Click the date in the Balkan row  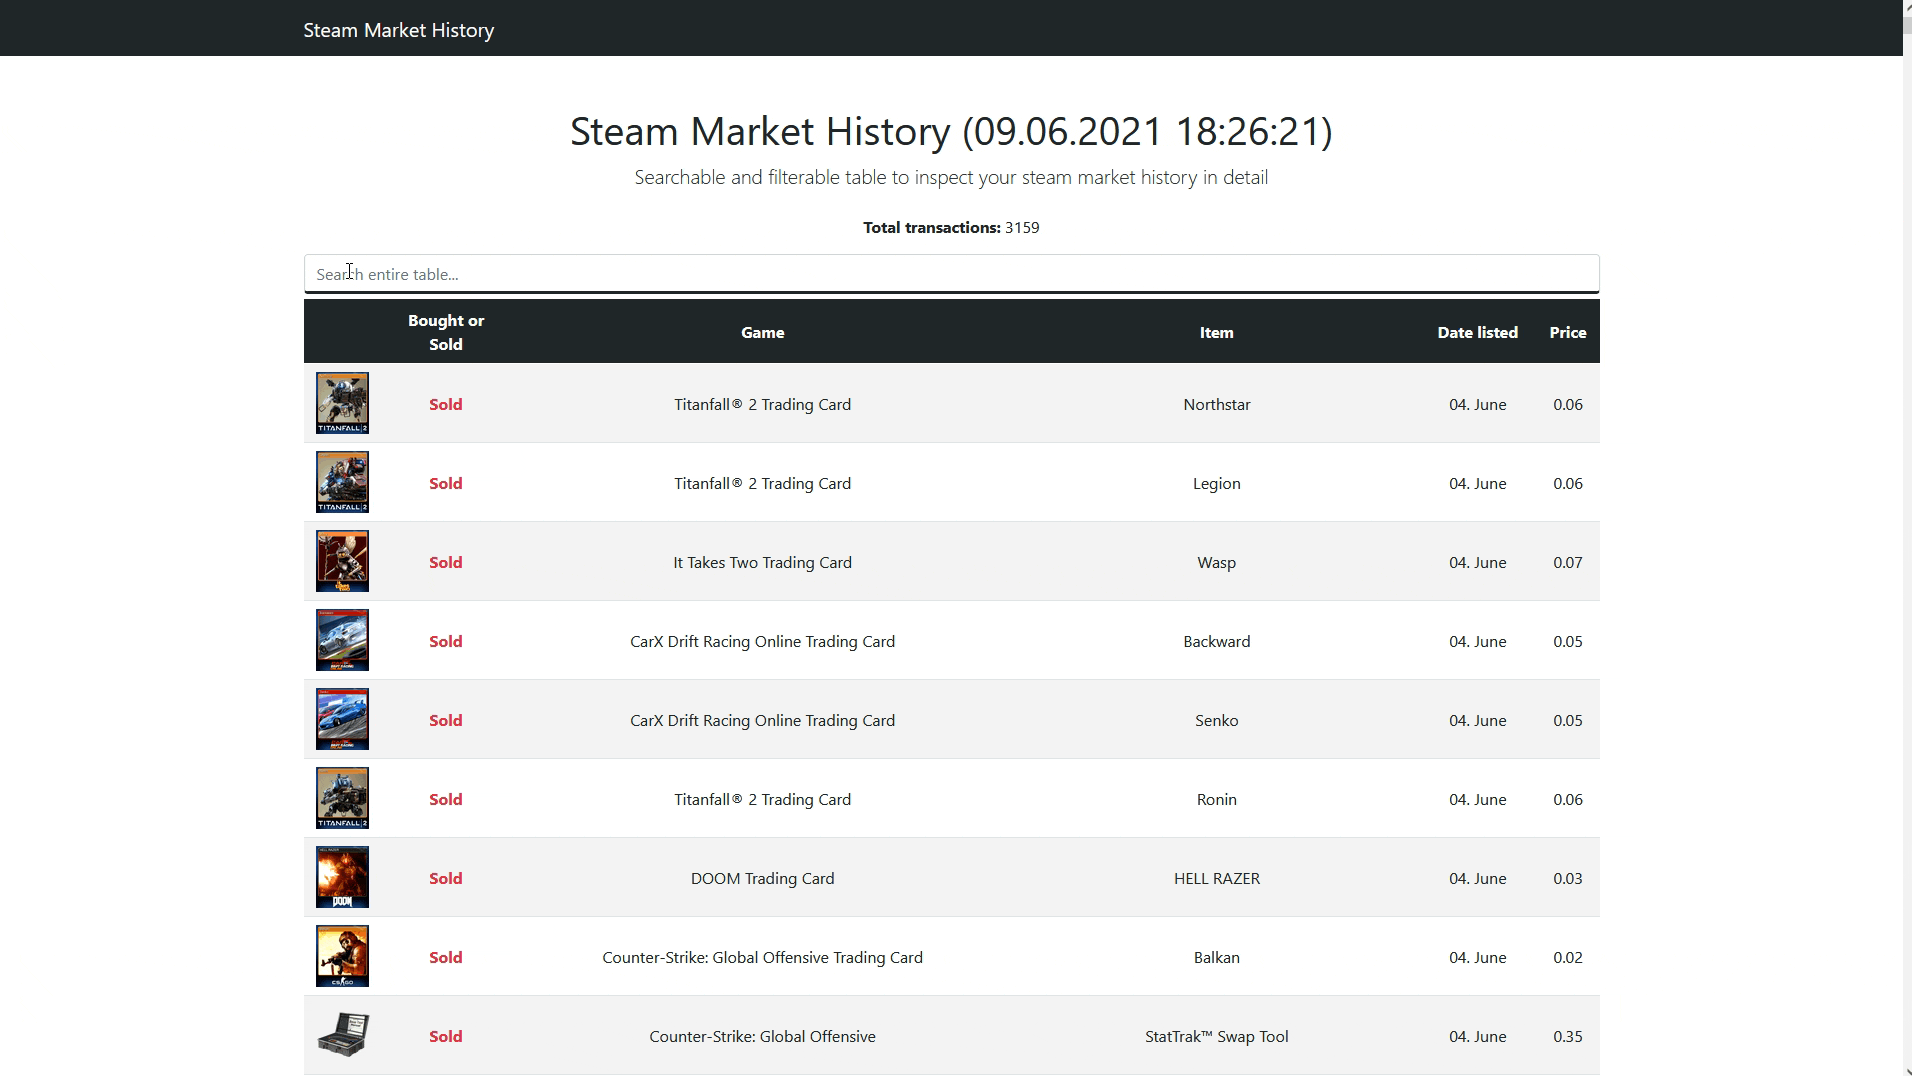click(x=1477, y=957)
